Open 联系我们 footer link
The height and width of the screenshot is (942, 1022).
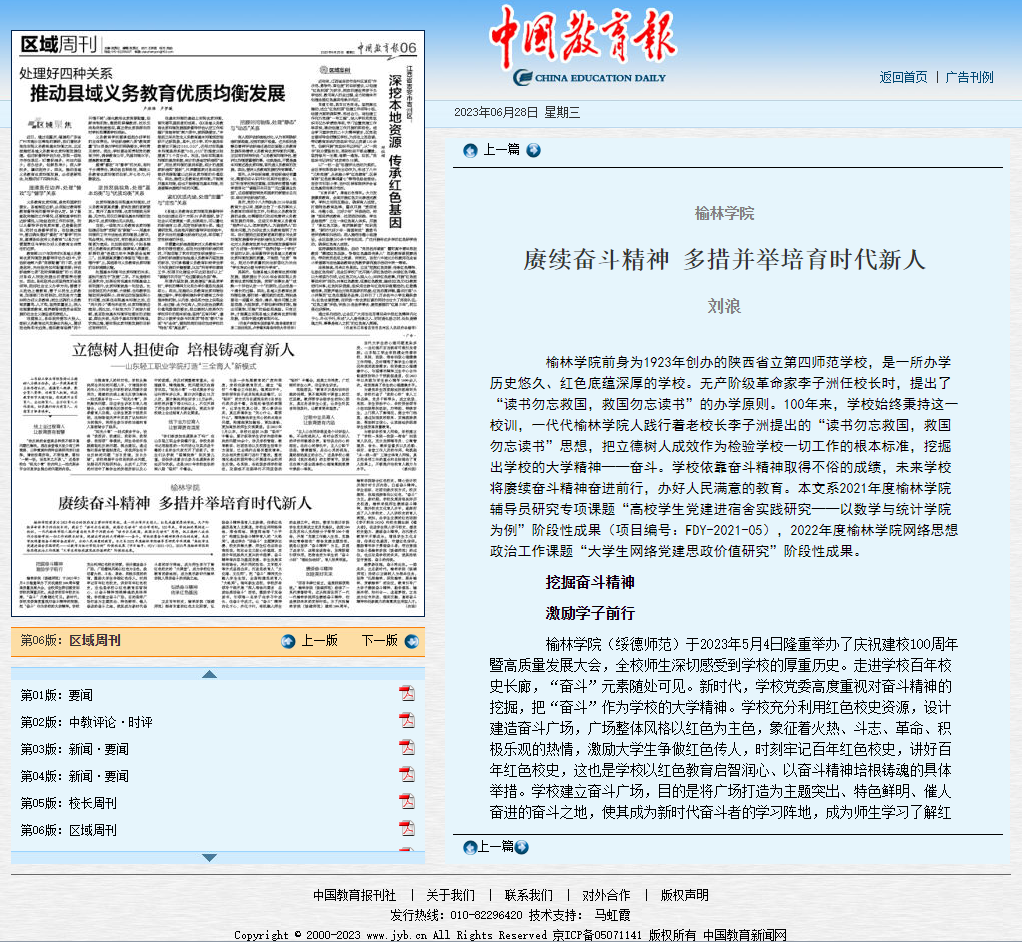pos(529,895)
